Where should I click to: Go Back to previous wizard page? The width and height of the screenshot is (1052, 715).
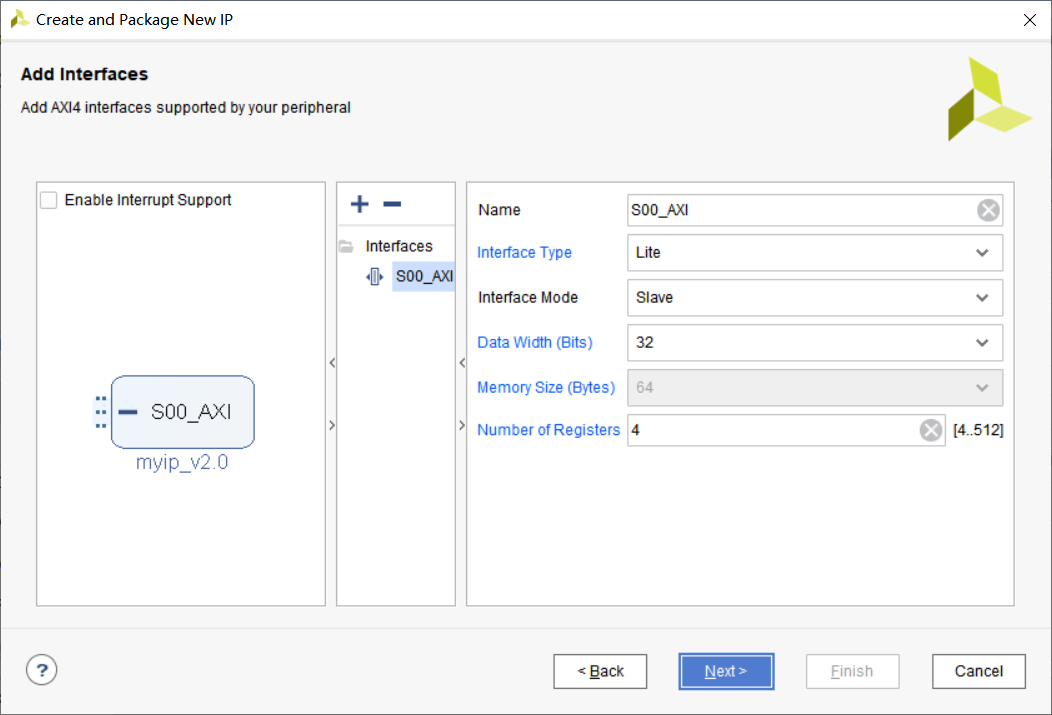pyautogui.click(x=600, y=671)
